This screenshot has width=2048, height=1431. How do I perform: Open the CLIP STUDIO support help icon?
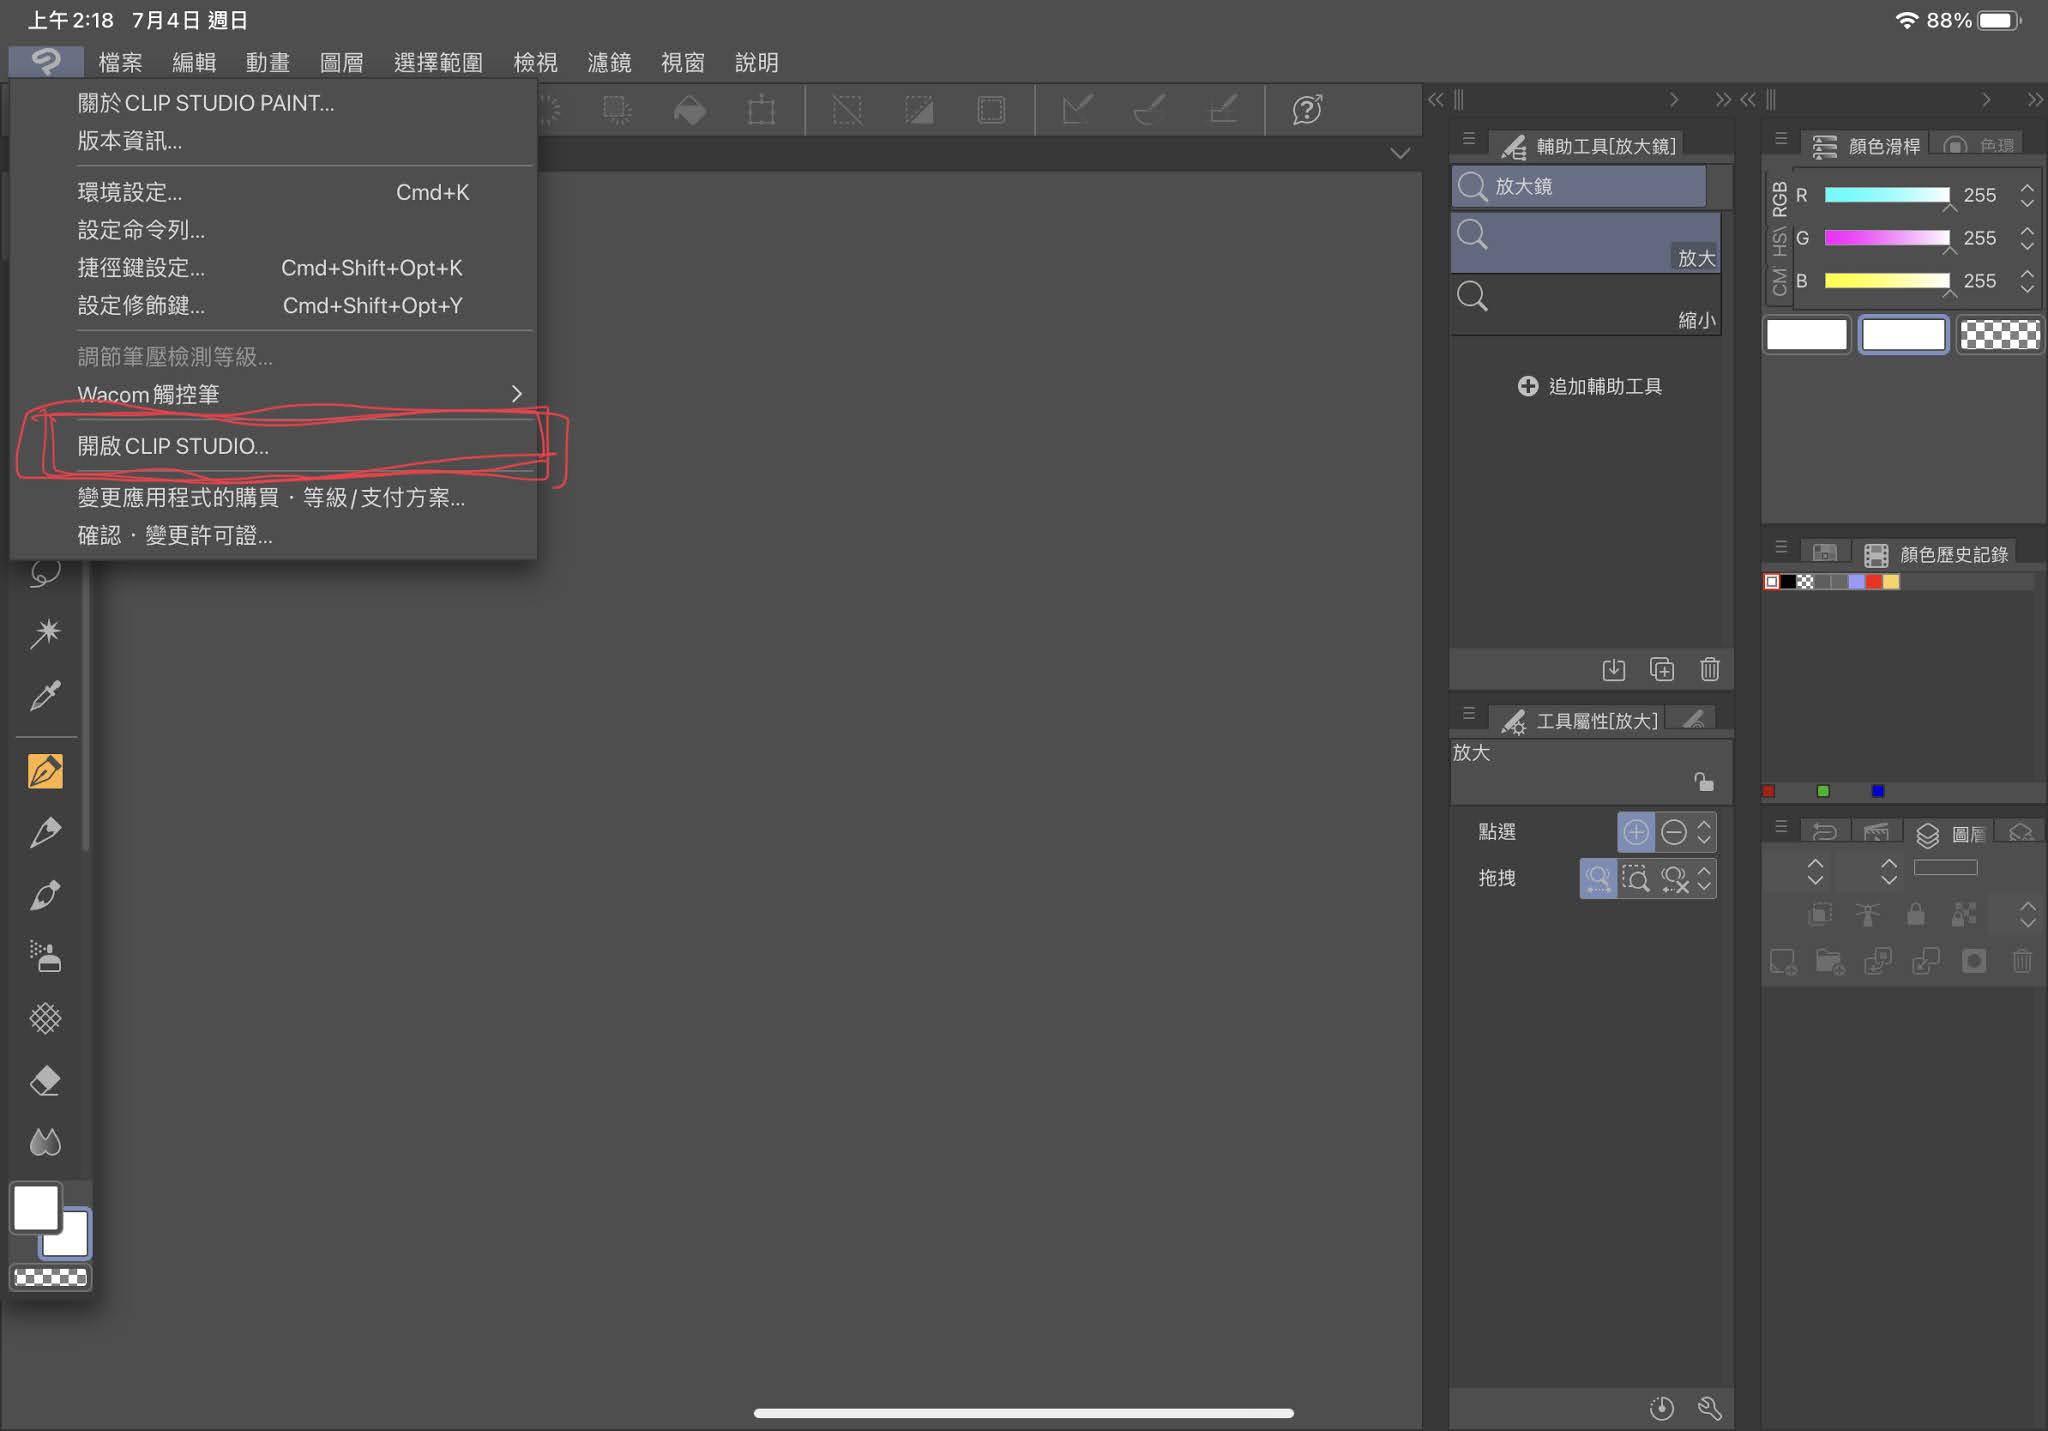tap(1307, 109)
